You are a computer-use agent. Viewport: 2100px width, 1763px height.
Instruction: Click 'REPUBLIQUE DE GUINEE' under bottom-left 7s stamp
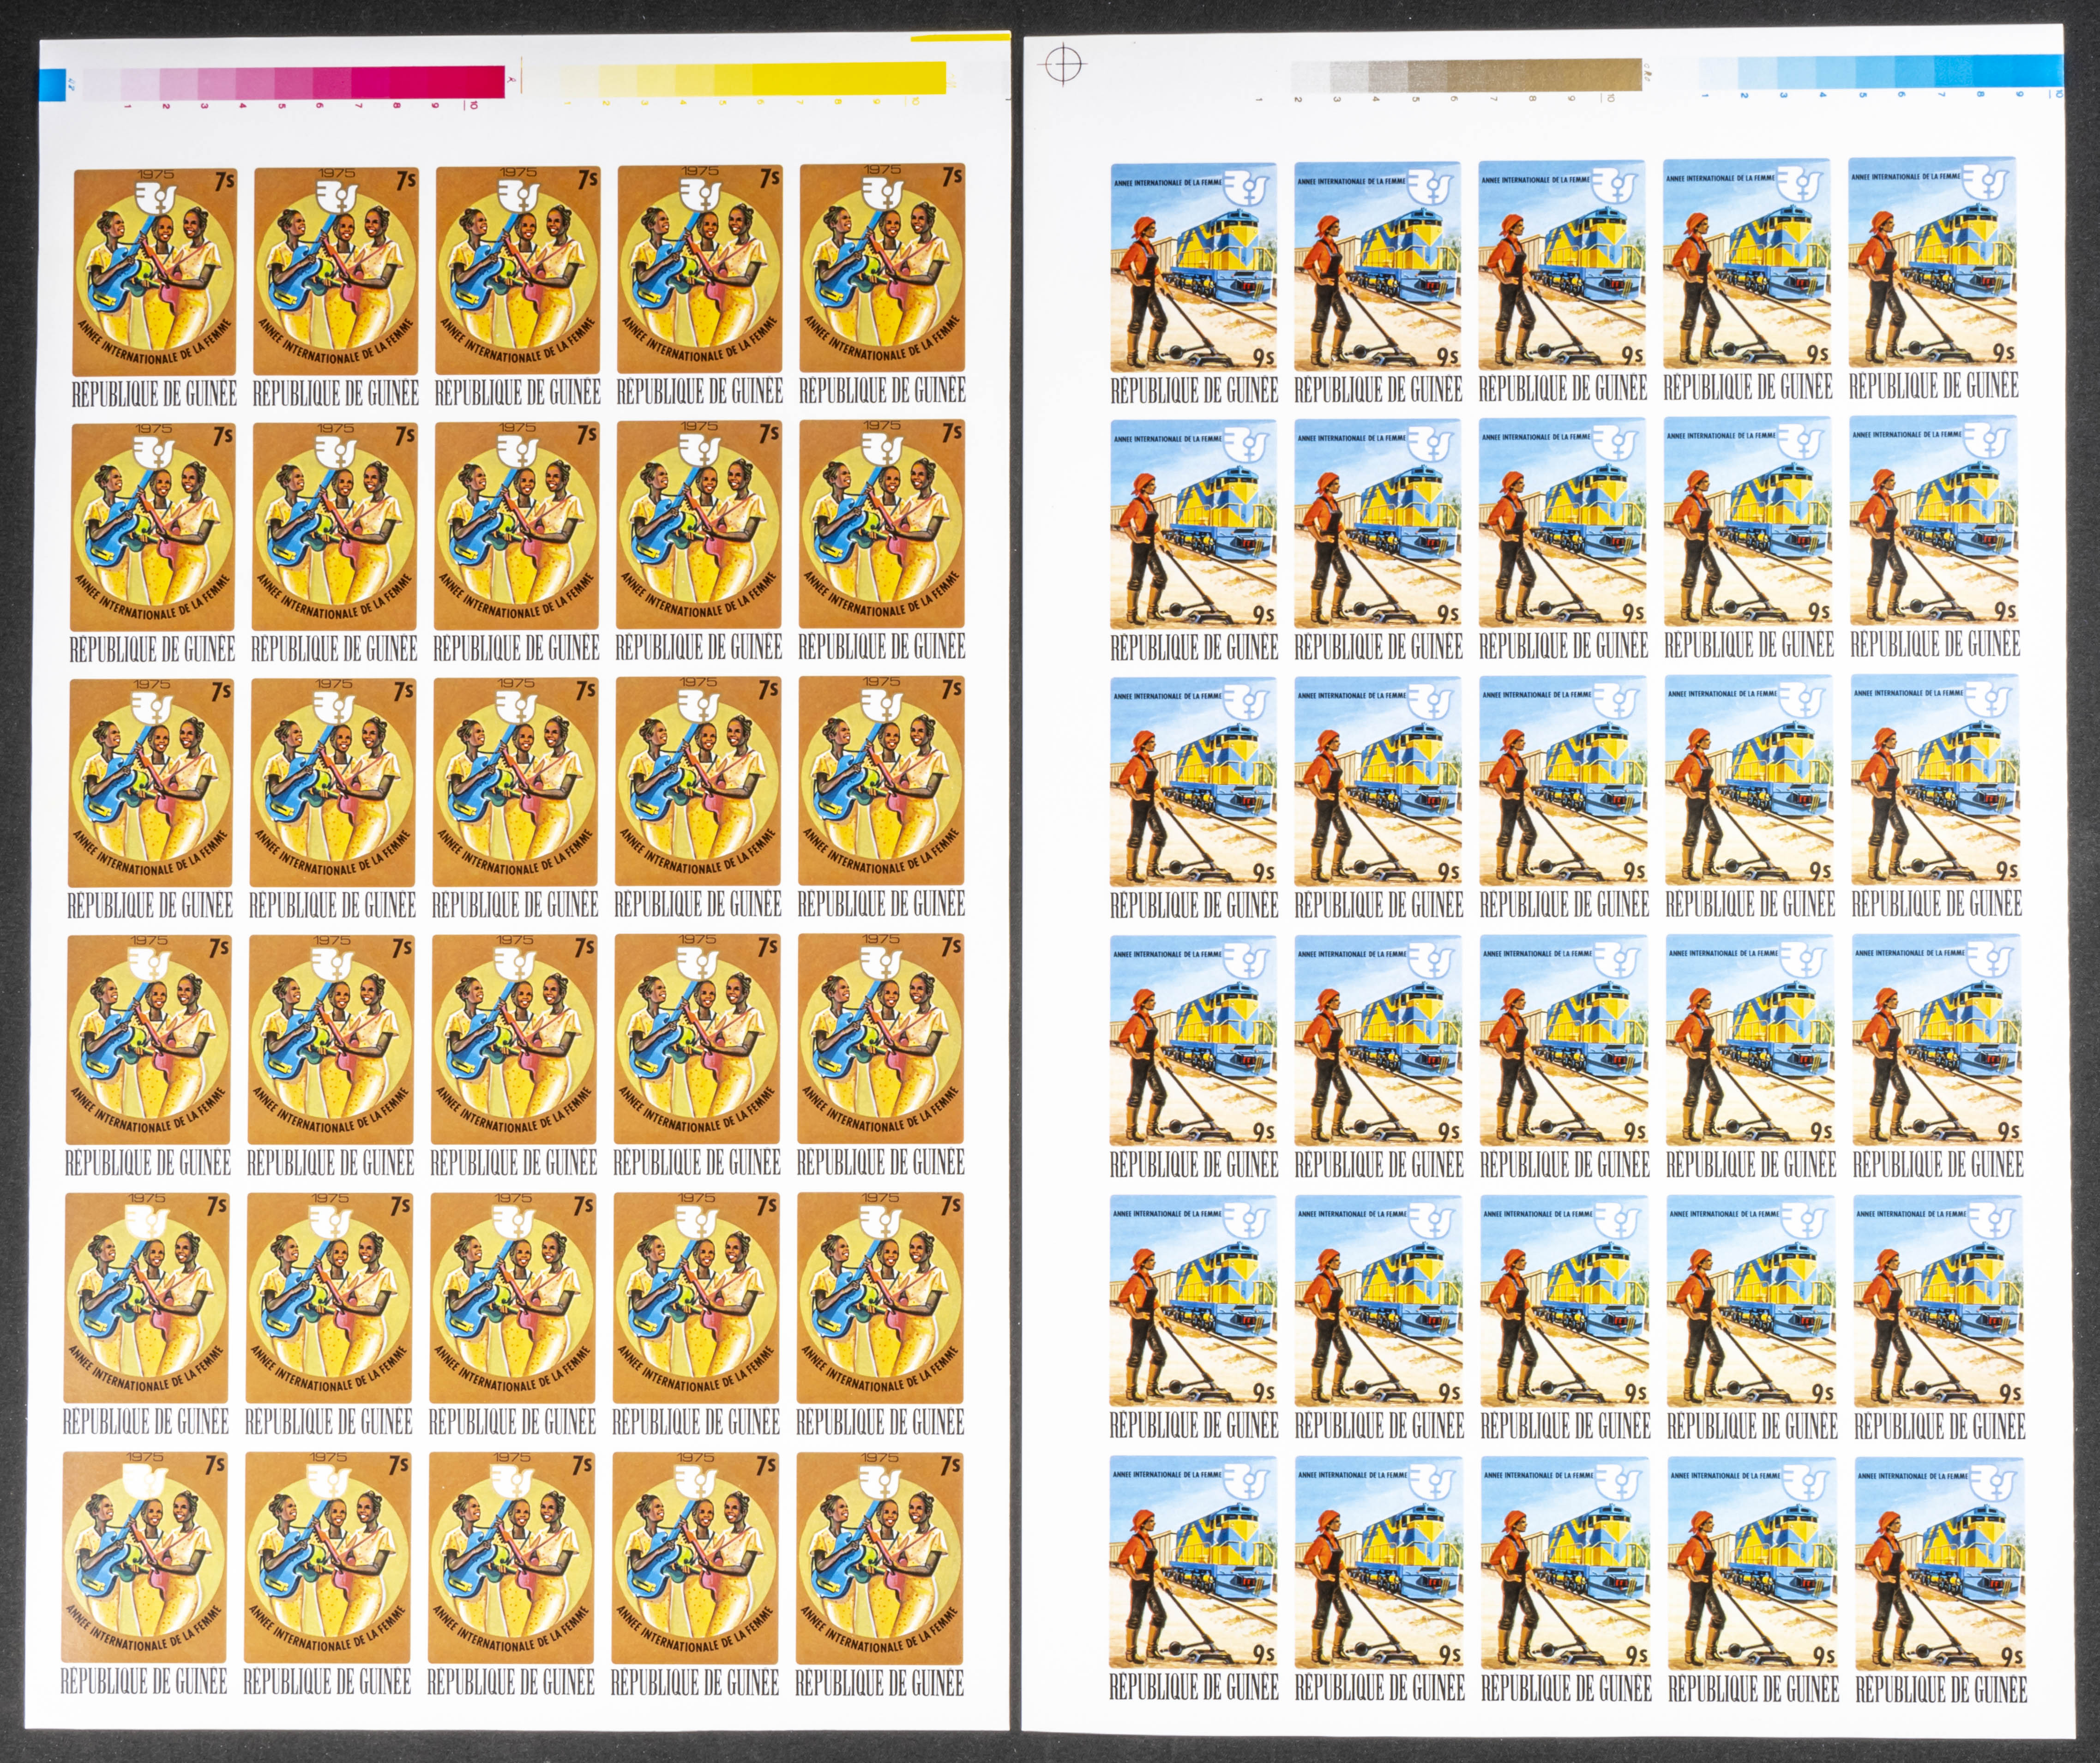[144, 1682]
